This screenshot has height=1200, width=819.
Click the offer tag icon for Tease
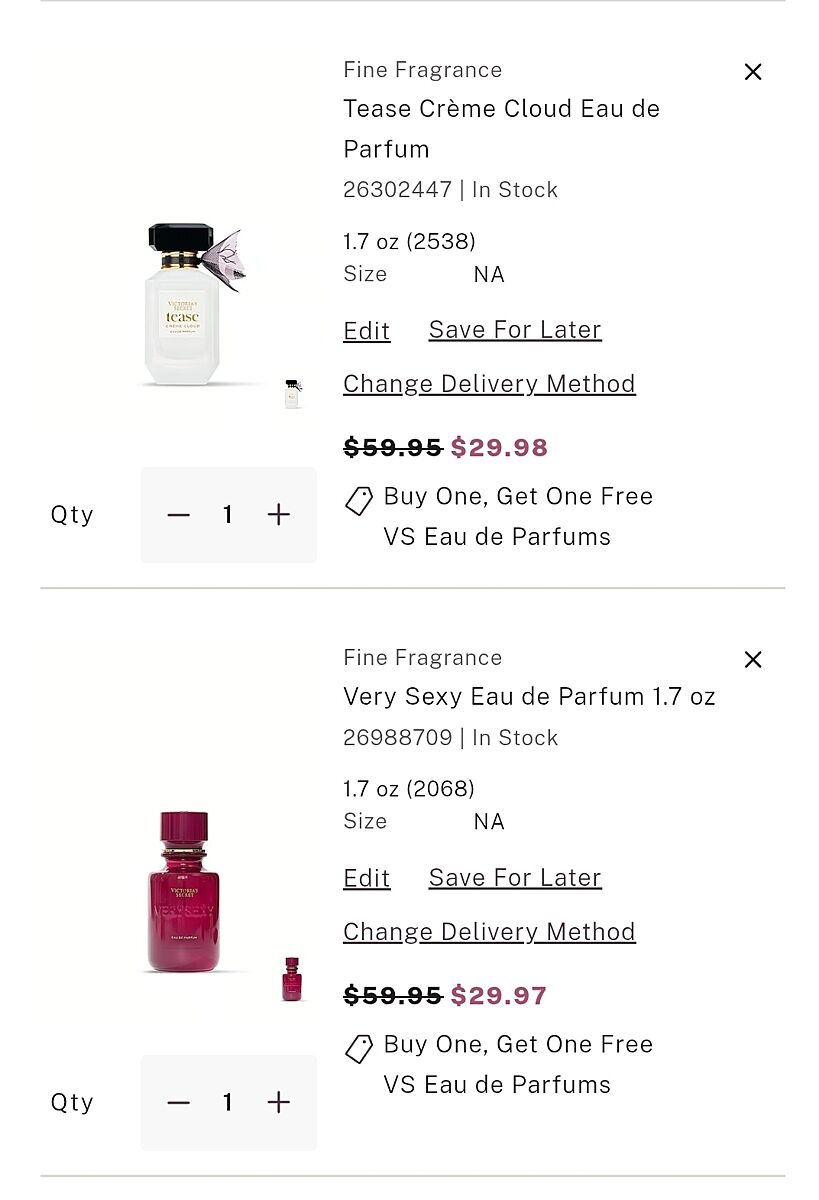click(x=359, y=501)
